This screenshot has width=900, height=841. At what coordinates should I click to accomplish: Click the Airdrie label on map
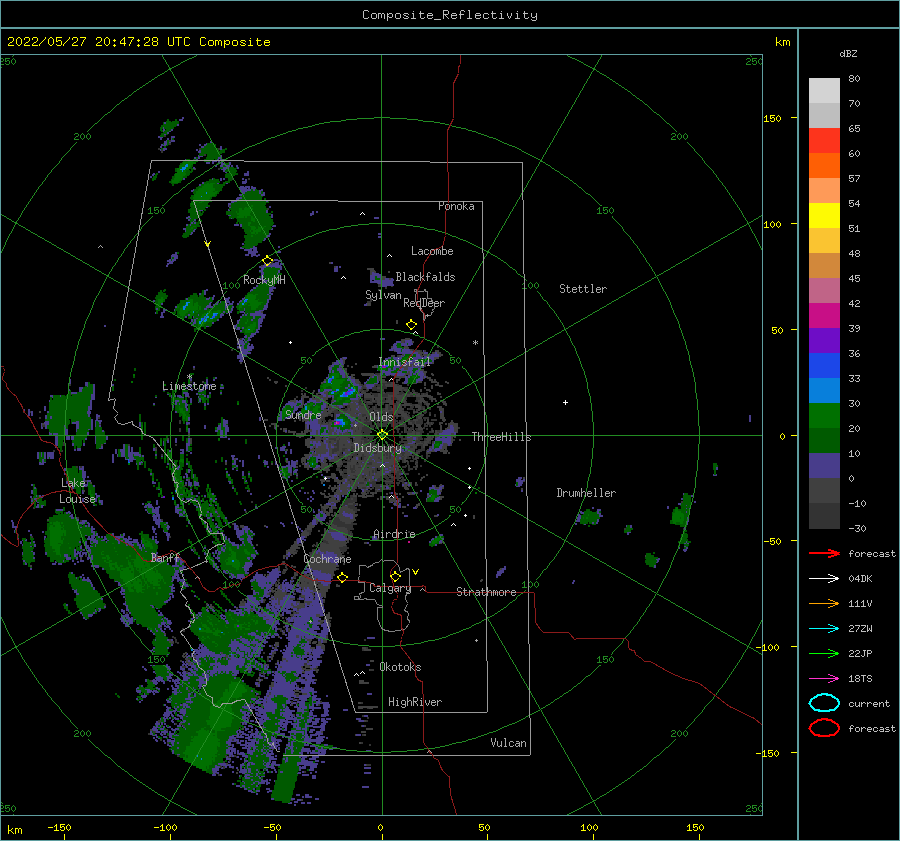[394, 534]
